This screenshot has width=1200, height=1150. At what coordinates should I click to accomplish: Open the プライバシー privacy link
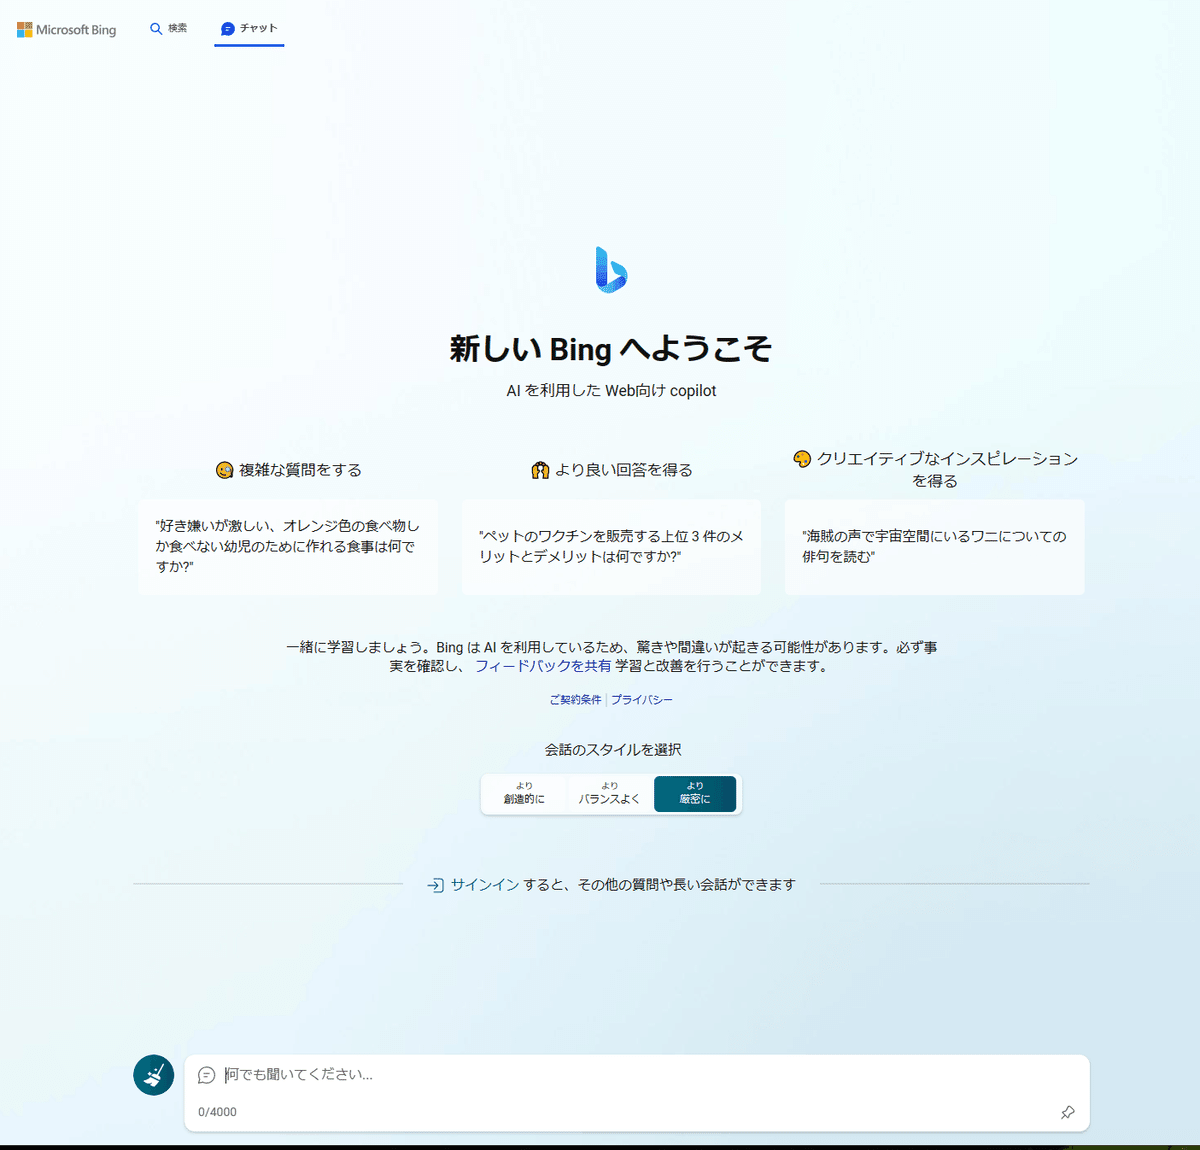click(642, 700)
